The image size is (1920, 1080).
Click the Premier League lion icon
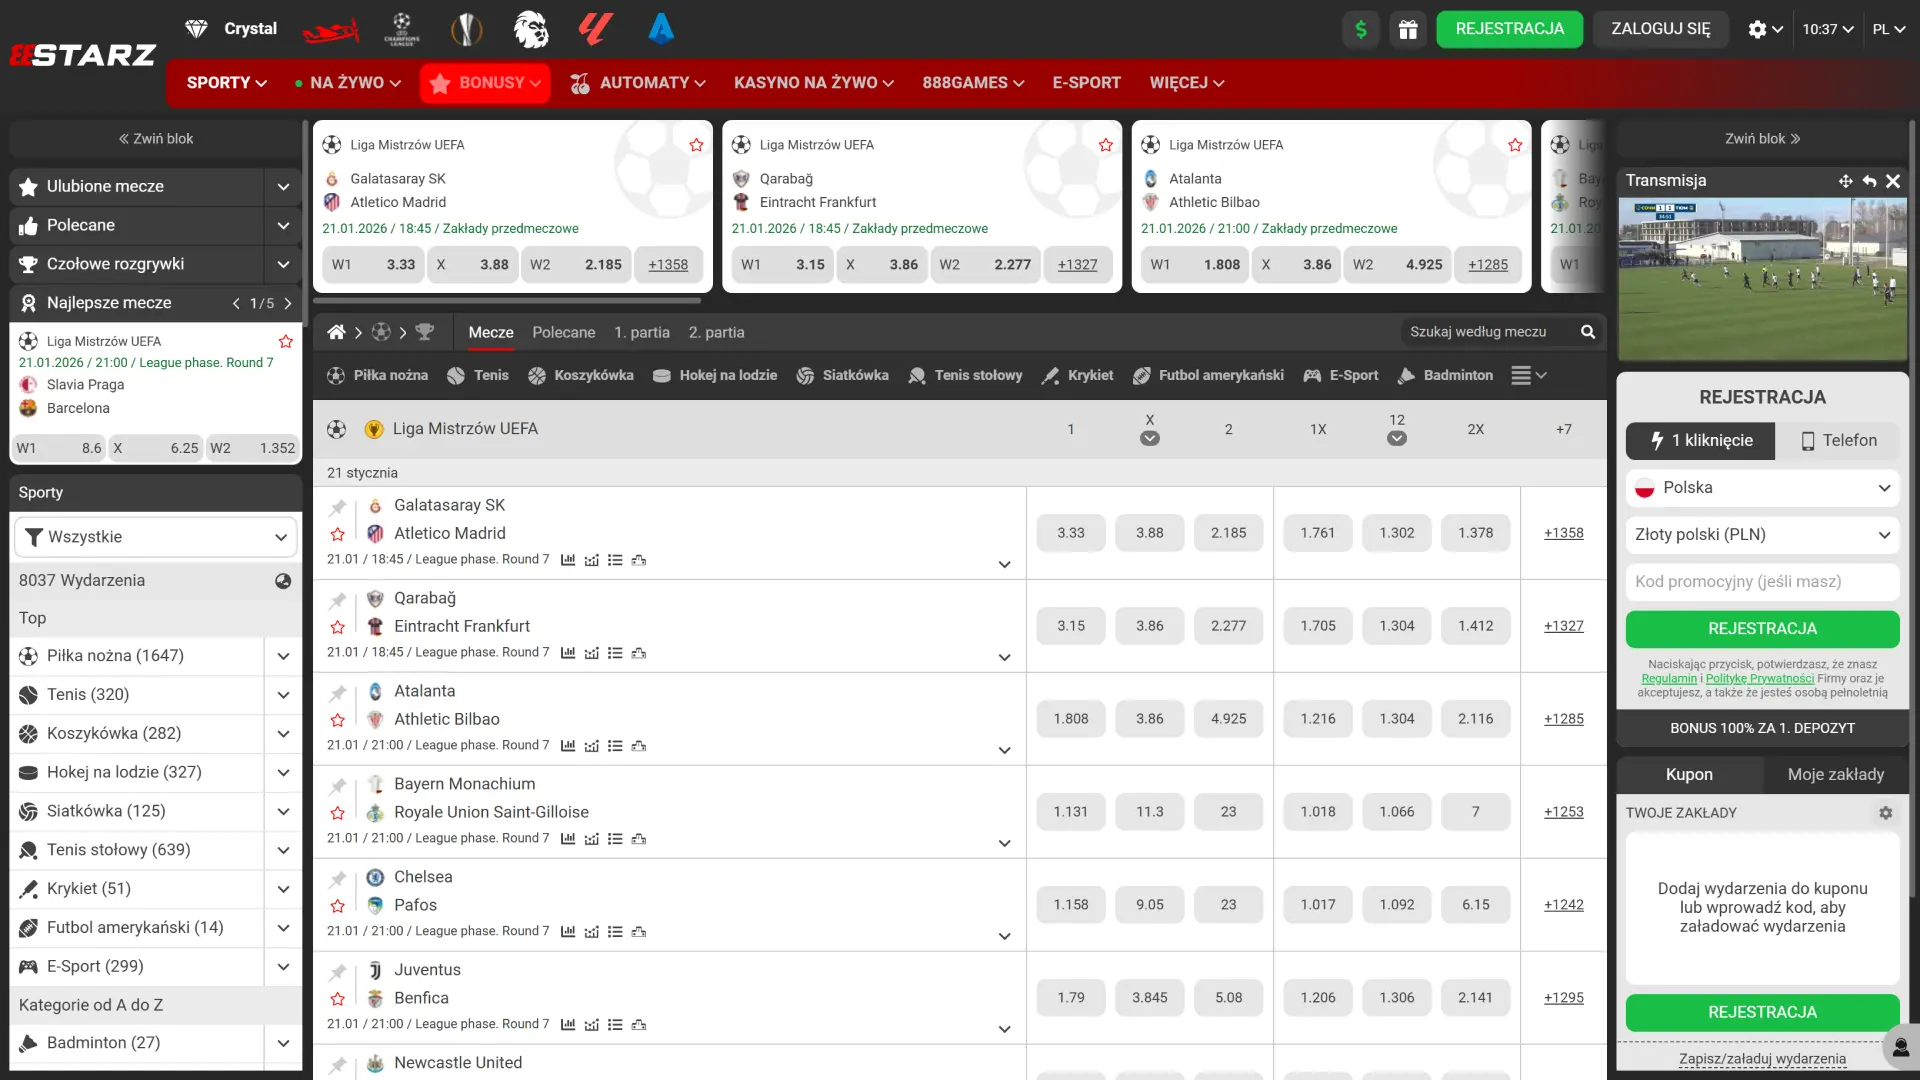[531, 29]
